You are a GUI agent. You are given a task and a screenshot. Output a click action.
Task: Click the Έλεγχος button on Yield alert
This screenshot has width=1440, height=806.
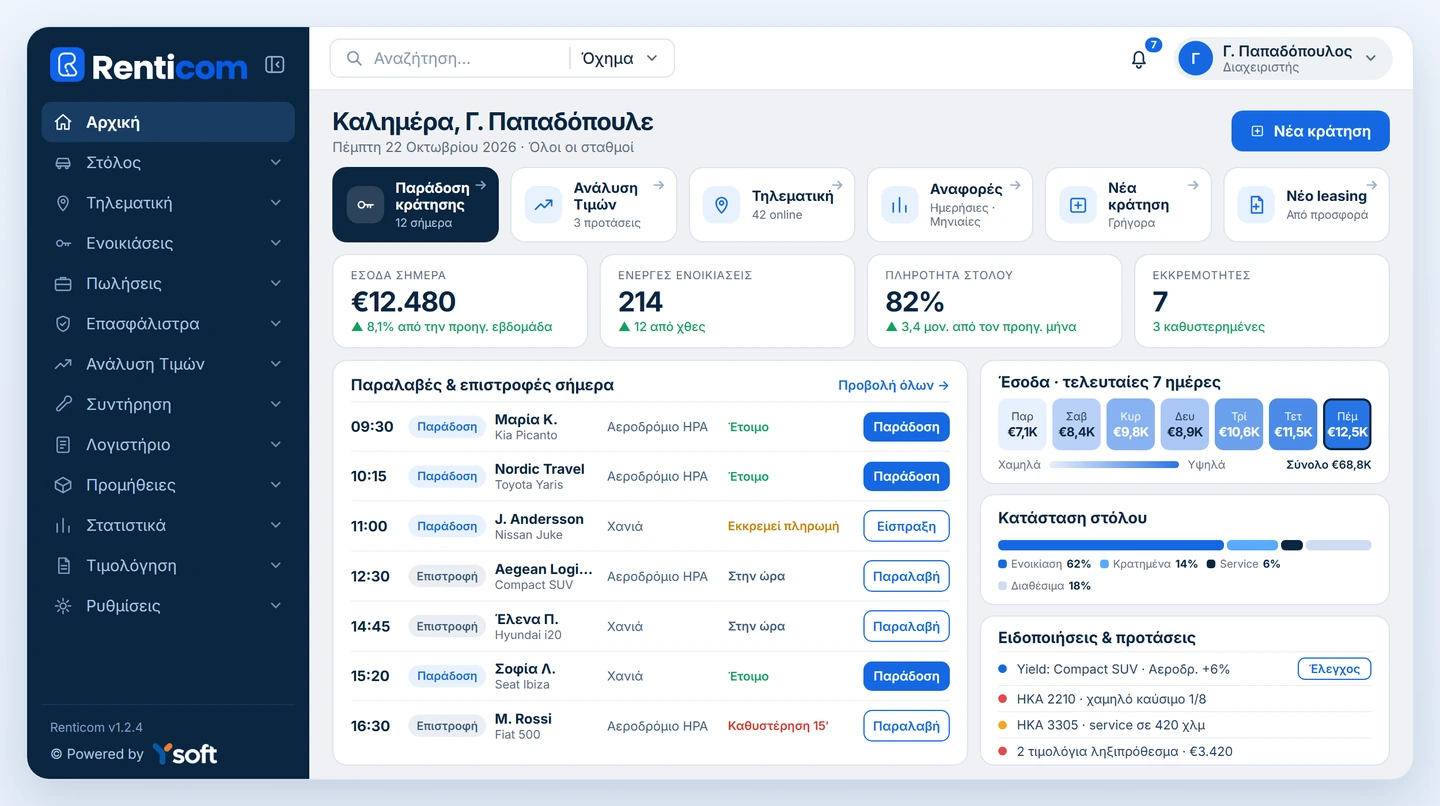(x=1334, y=669)
